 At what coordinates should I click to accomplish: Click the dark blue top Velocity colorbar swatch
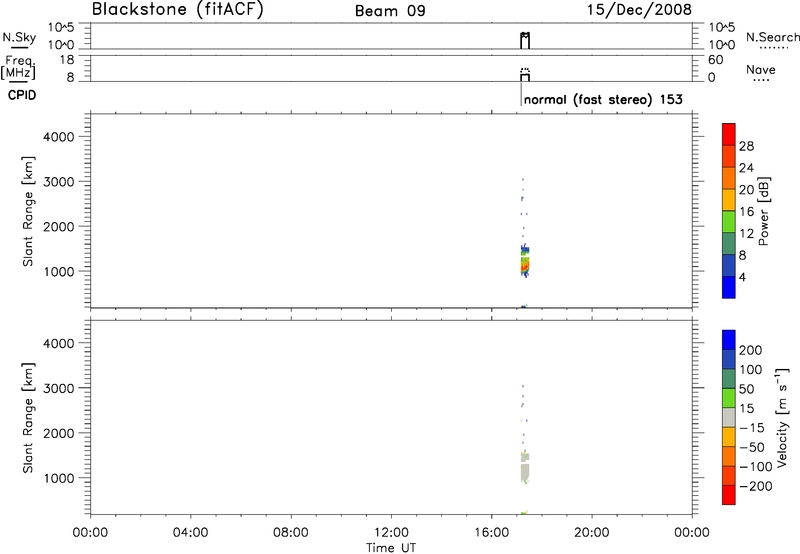(x=729, y=340)
